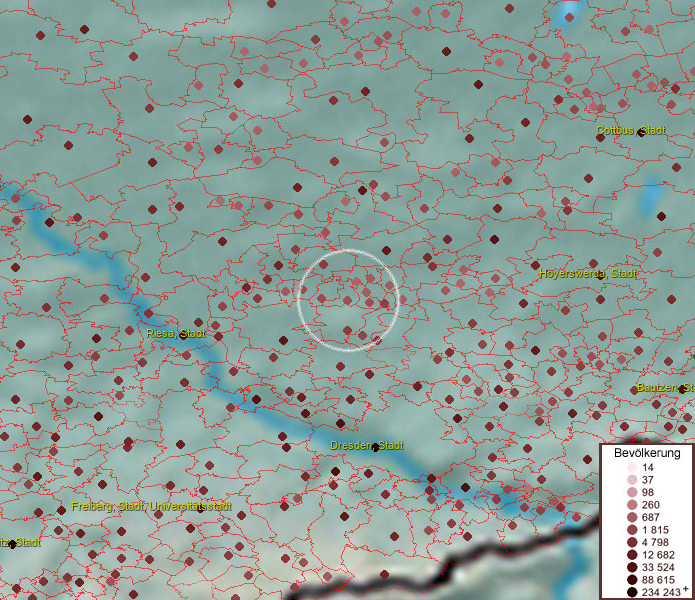Click the legend value '88 615'
Image resolution: width=695 pixels, height=600 pixels.
pos(658,580)
